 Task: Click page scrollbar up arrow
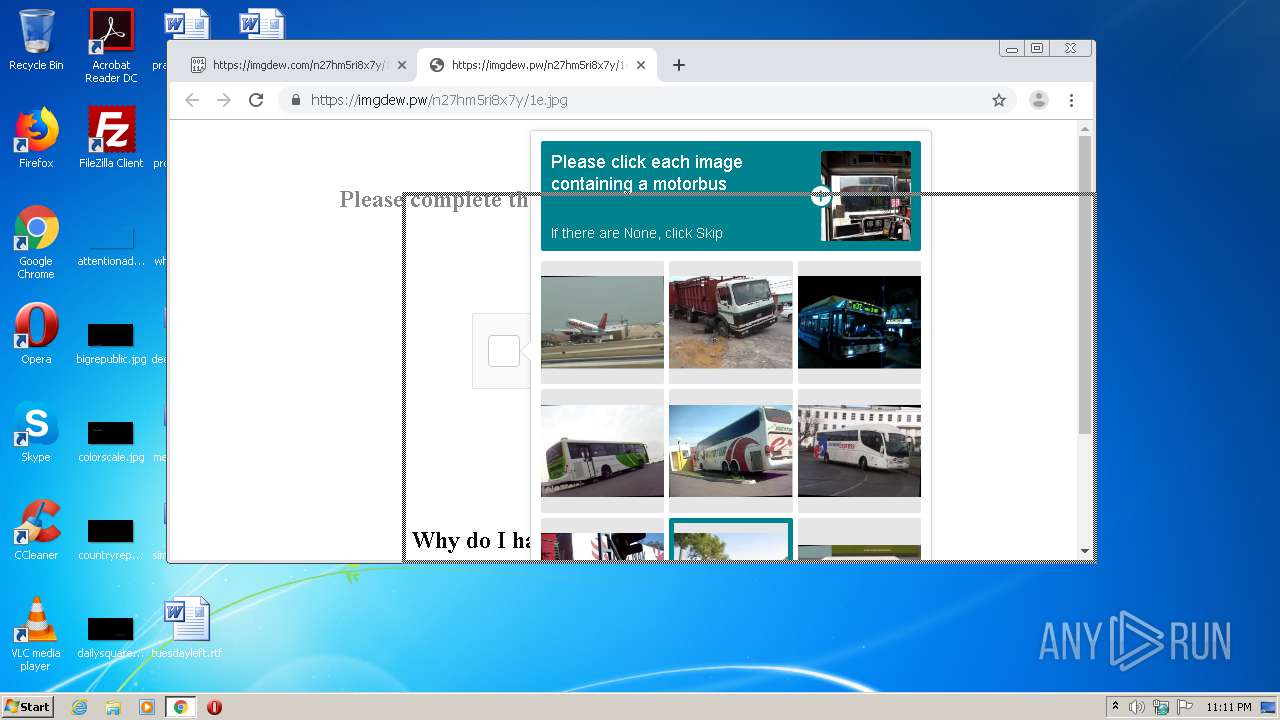point(1085,129)
